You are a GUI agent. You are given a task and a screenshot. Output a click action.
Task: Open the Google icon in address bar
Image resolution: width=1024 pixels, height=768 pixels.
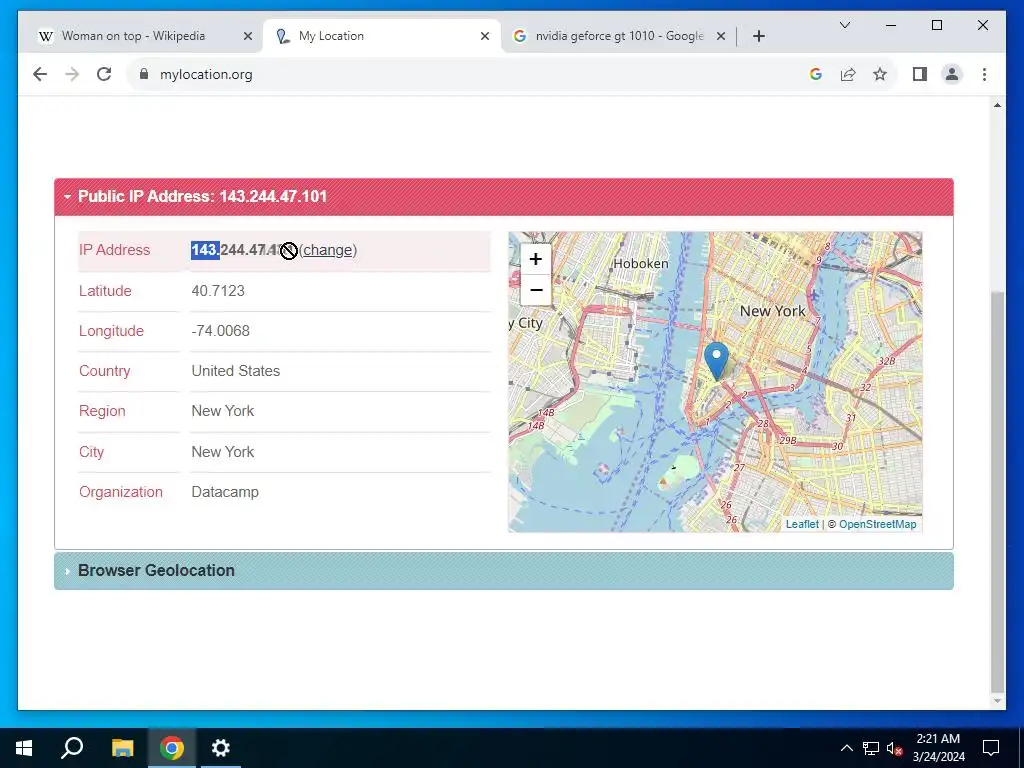click(x=816, y=74)
